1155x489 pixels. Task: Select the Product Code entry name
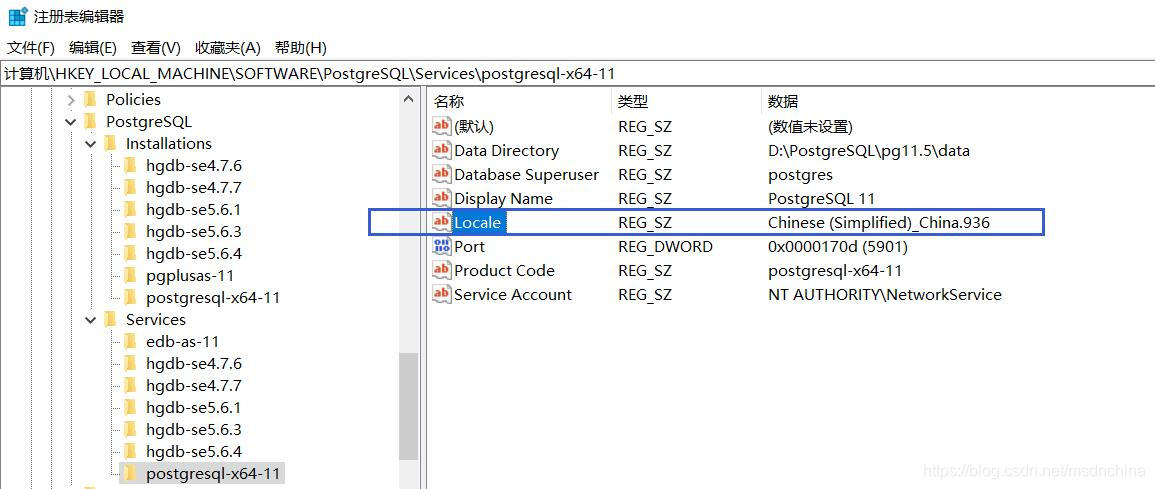point(505,270)
